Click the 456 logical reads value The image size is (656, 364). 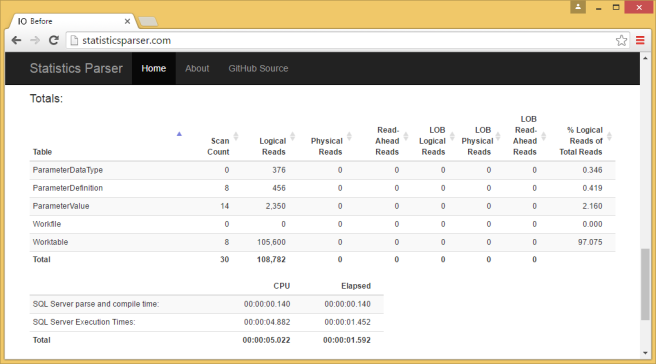[x=279, y=188]
